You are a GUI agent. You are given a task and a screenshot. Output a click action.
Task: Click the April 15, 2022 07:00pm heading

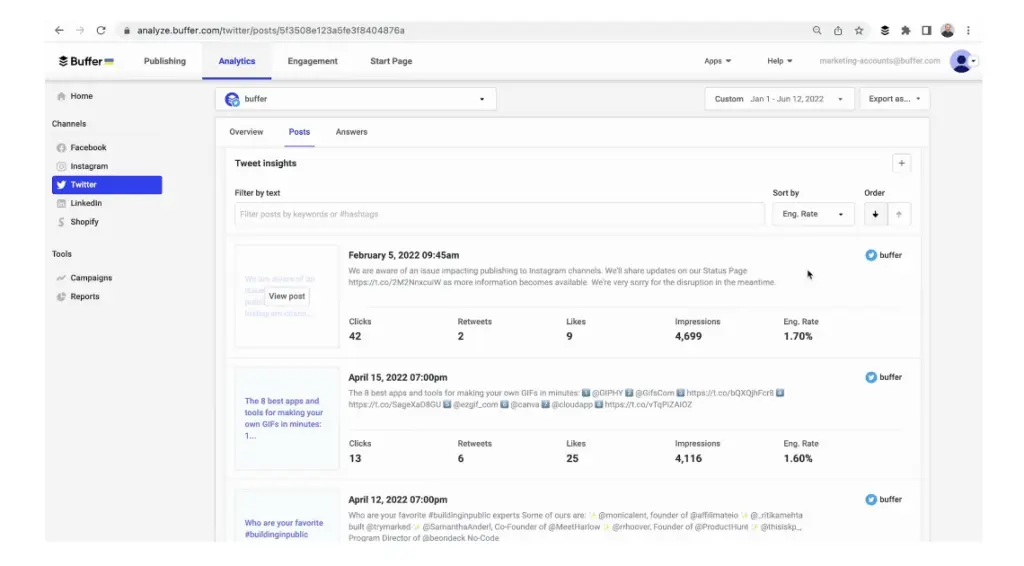click(398, 377)
